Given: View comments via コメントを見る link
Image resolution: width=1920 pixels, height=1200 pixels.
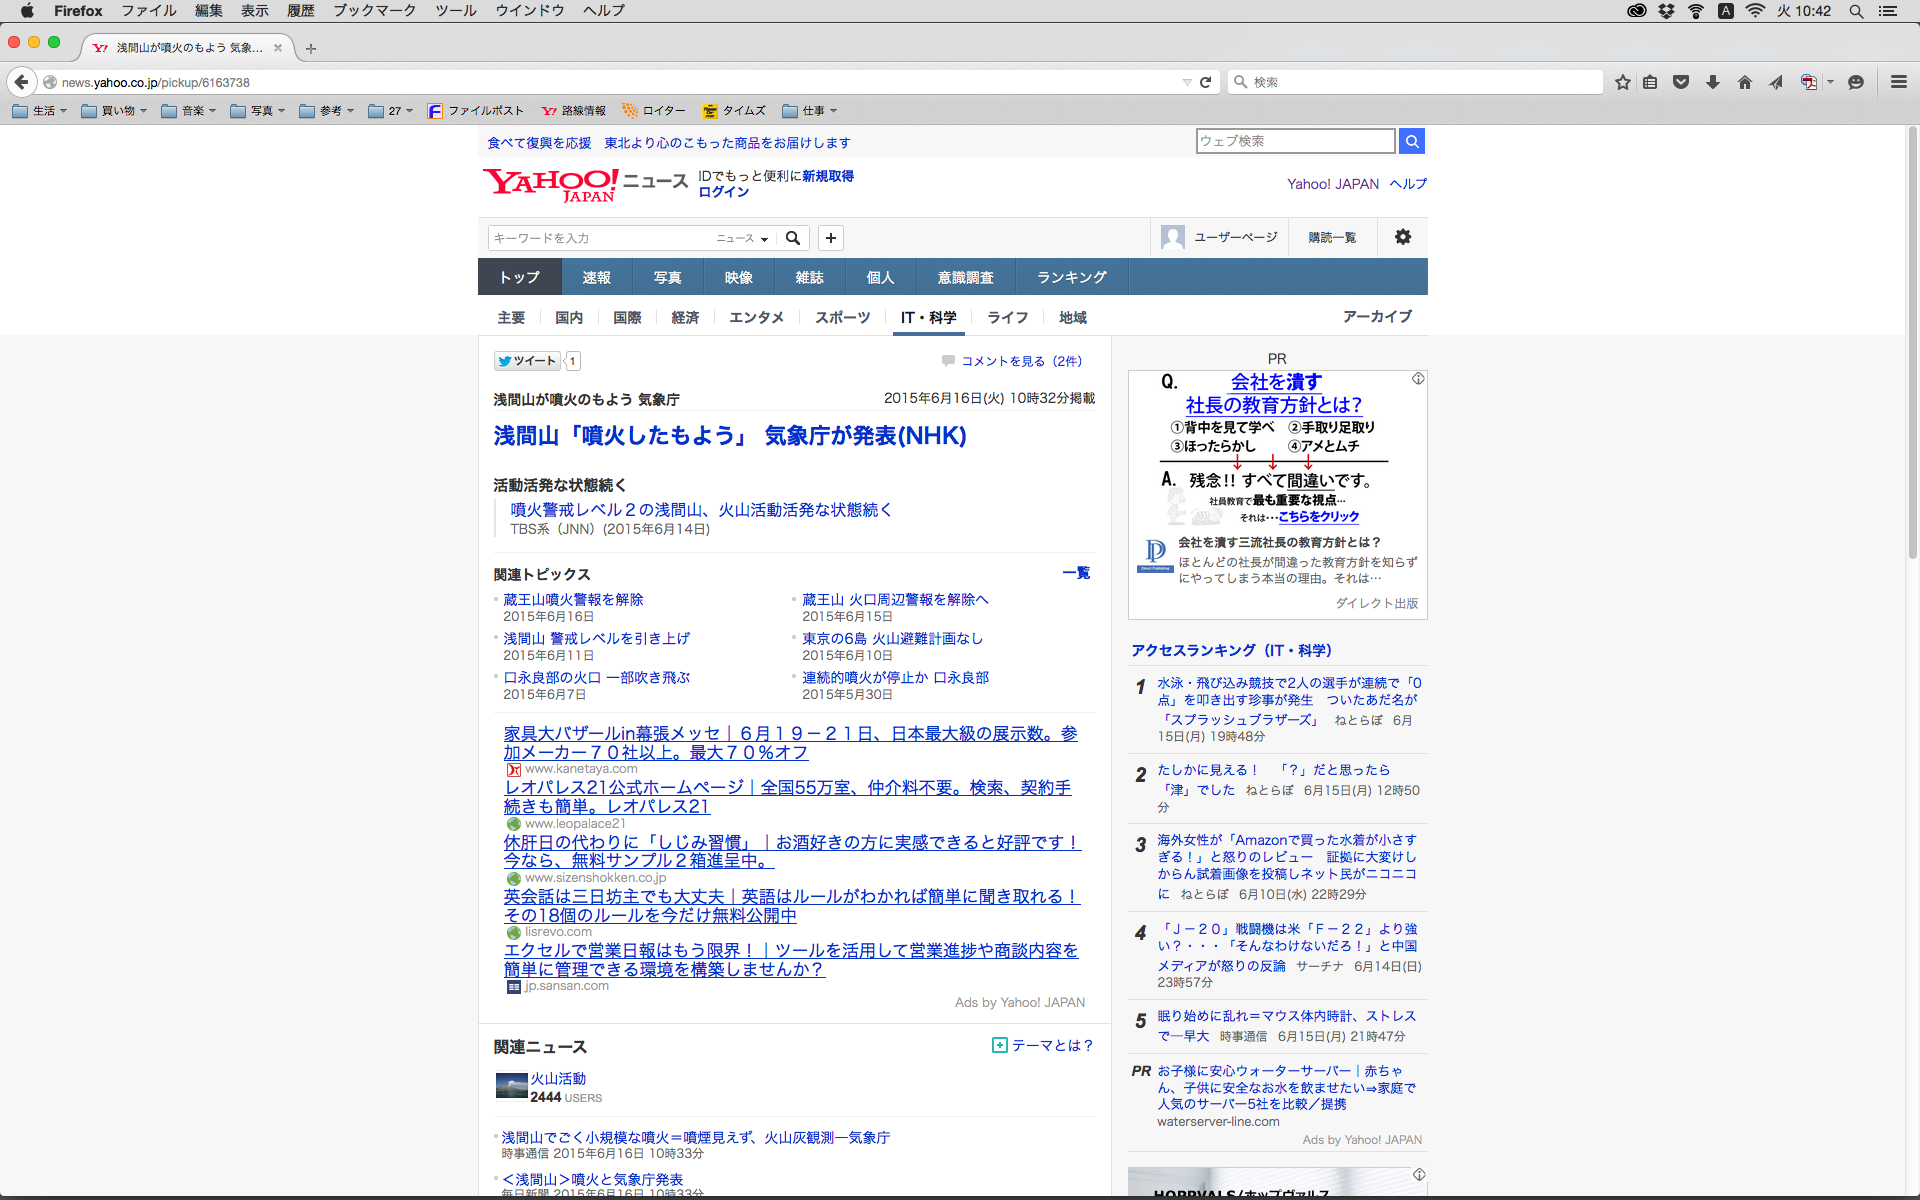Looking at the screenshot, I should pyautogui.click(x=1020, y=361).
